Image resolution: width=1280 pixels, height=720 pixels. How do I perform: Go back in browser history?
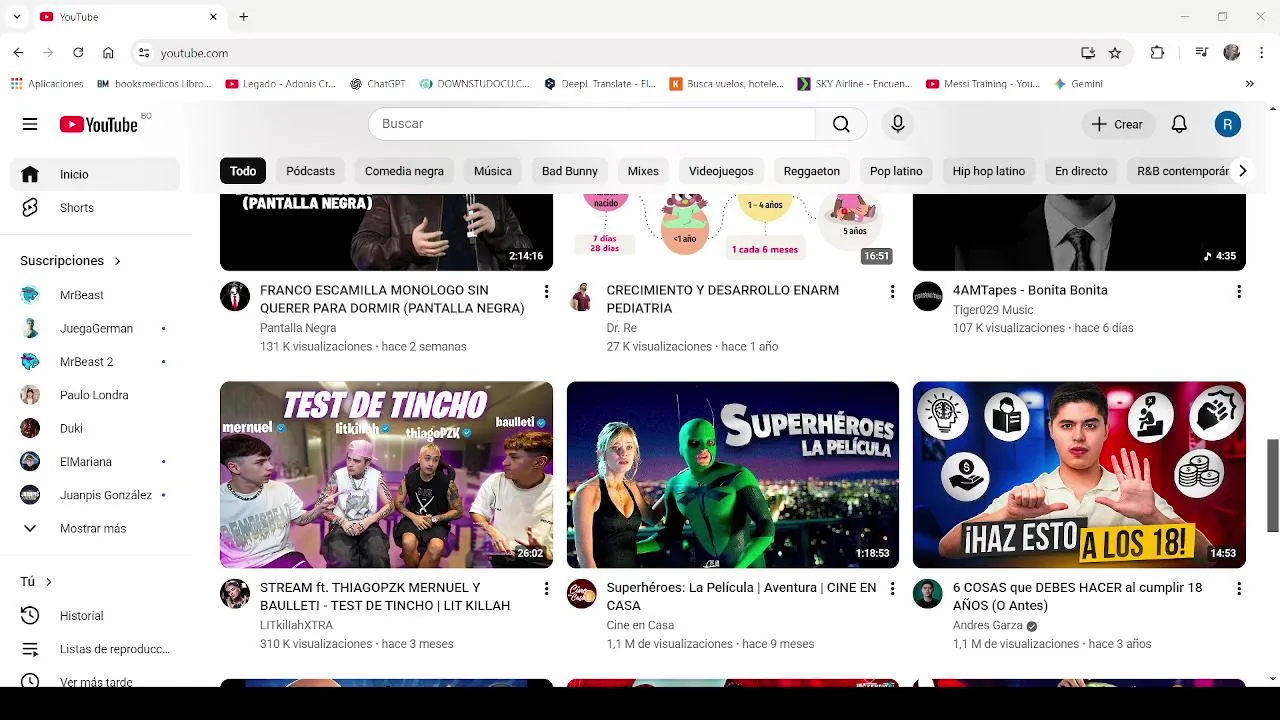(18, 53)
